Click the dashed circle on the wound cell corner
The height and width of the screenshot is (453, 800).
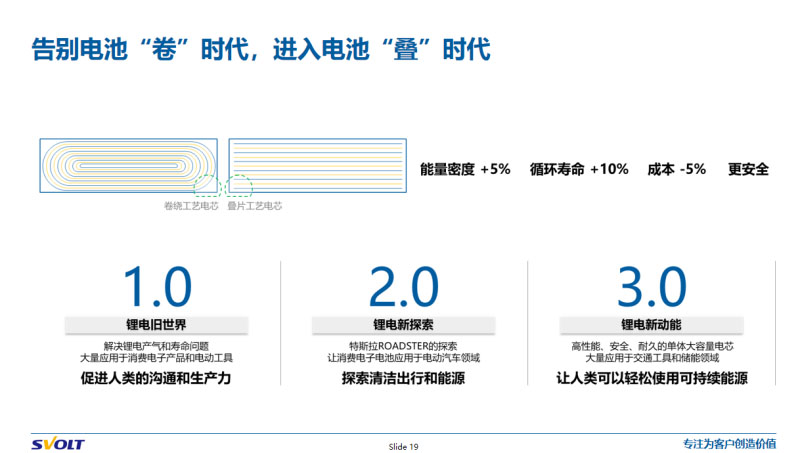[207, 185]
